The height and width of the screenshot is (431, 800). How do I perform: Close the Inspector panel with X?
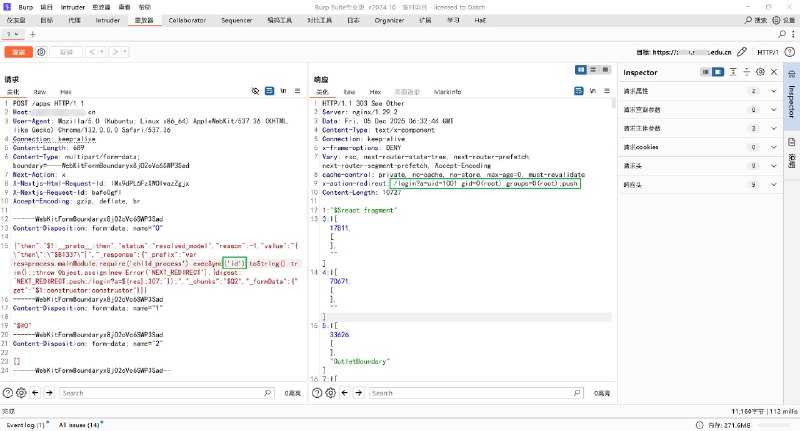tap(773, 72)
